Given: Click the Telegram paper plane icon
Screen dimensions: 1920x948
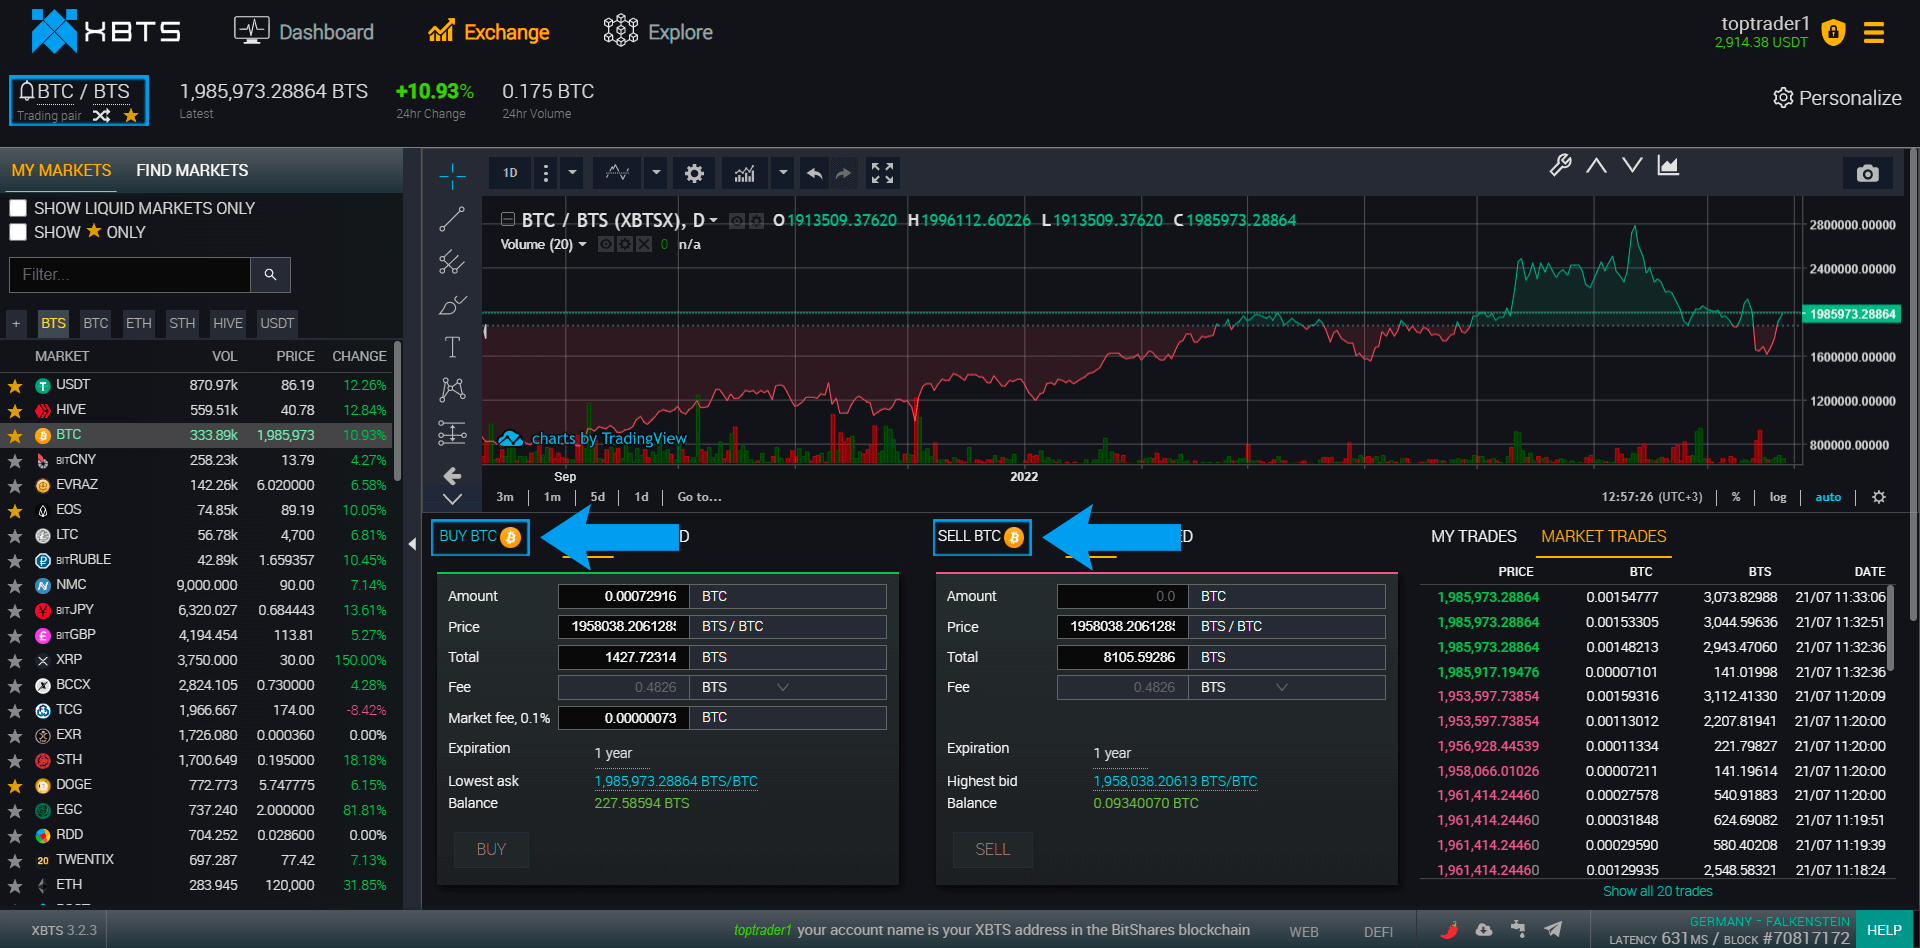Looking at the screenshot, I should pyautogui.click(x=1553, y=929).
